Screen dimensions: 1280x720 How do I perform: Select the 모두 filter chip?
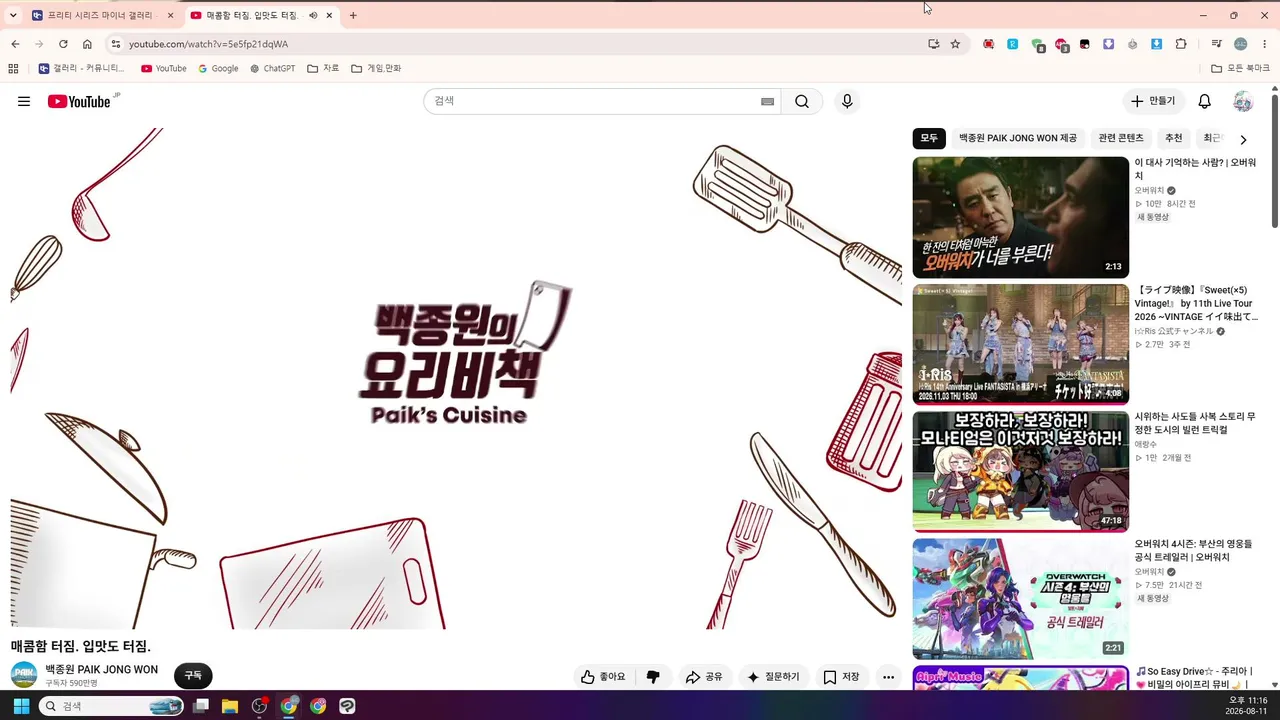[930, 138]
